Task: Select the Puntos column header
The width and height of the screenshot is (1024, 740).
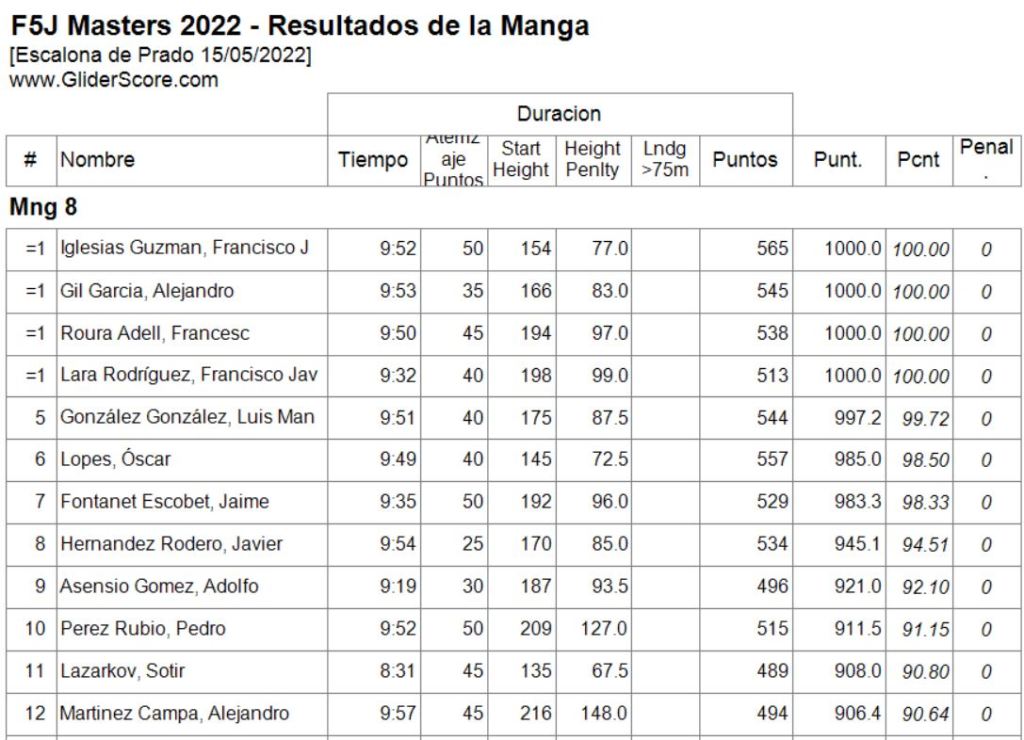Action: (745, 160)
